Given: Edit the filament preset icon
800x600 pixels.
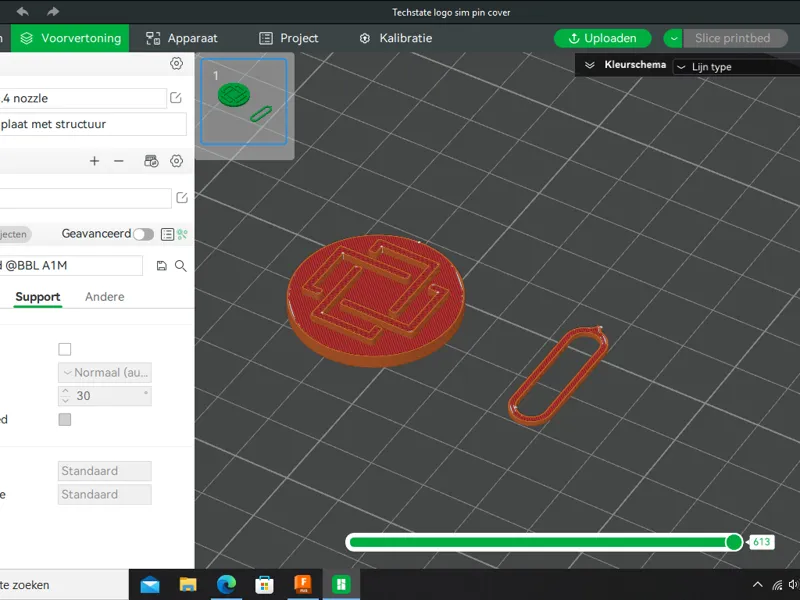Looking at the screenshot, I should click(182, 197).
